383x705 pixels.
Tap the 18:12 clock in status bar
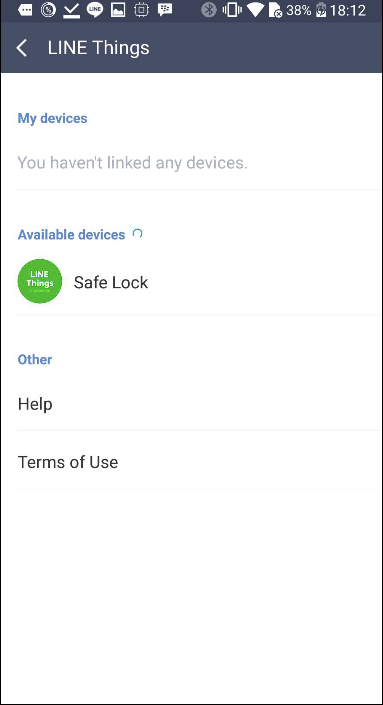tap(348, 10)
